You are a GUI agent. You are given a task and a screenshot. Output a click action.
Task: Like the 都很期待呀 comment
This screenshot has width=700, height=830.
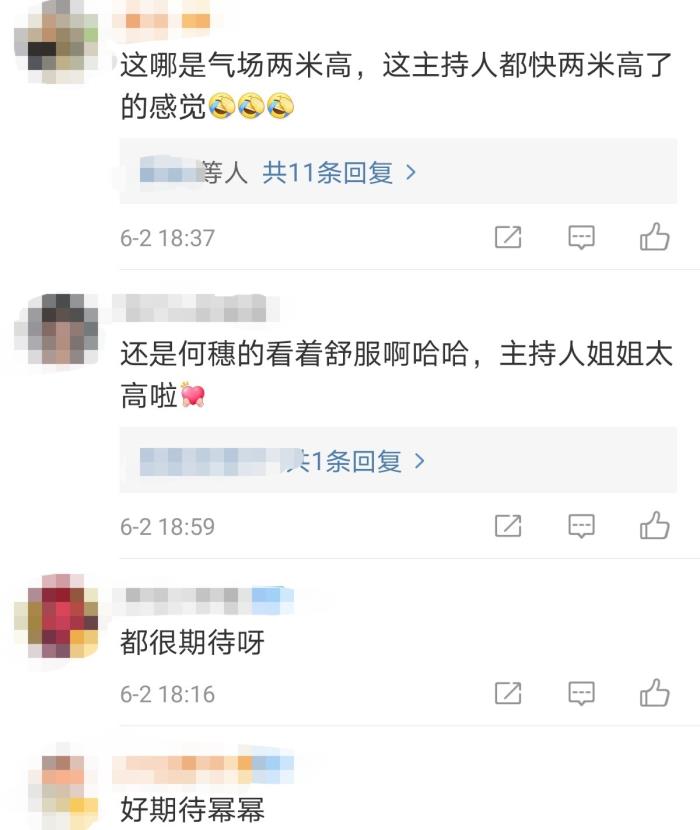point(654,692)
